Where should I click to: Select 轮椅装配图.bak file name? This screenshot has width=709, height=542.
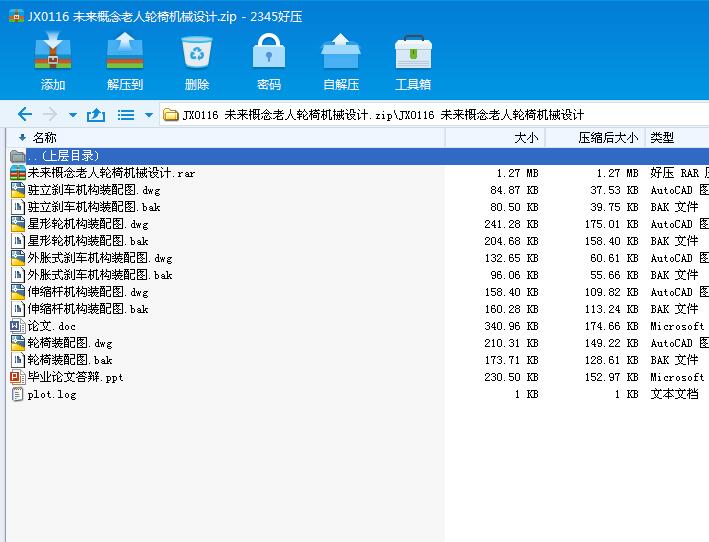(x=70, y=360)
